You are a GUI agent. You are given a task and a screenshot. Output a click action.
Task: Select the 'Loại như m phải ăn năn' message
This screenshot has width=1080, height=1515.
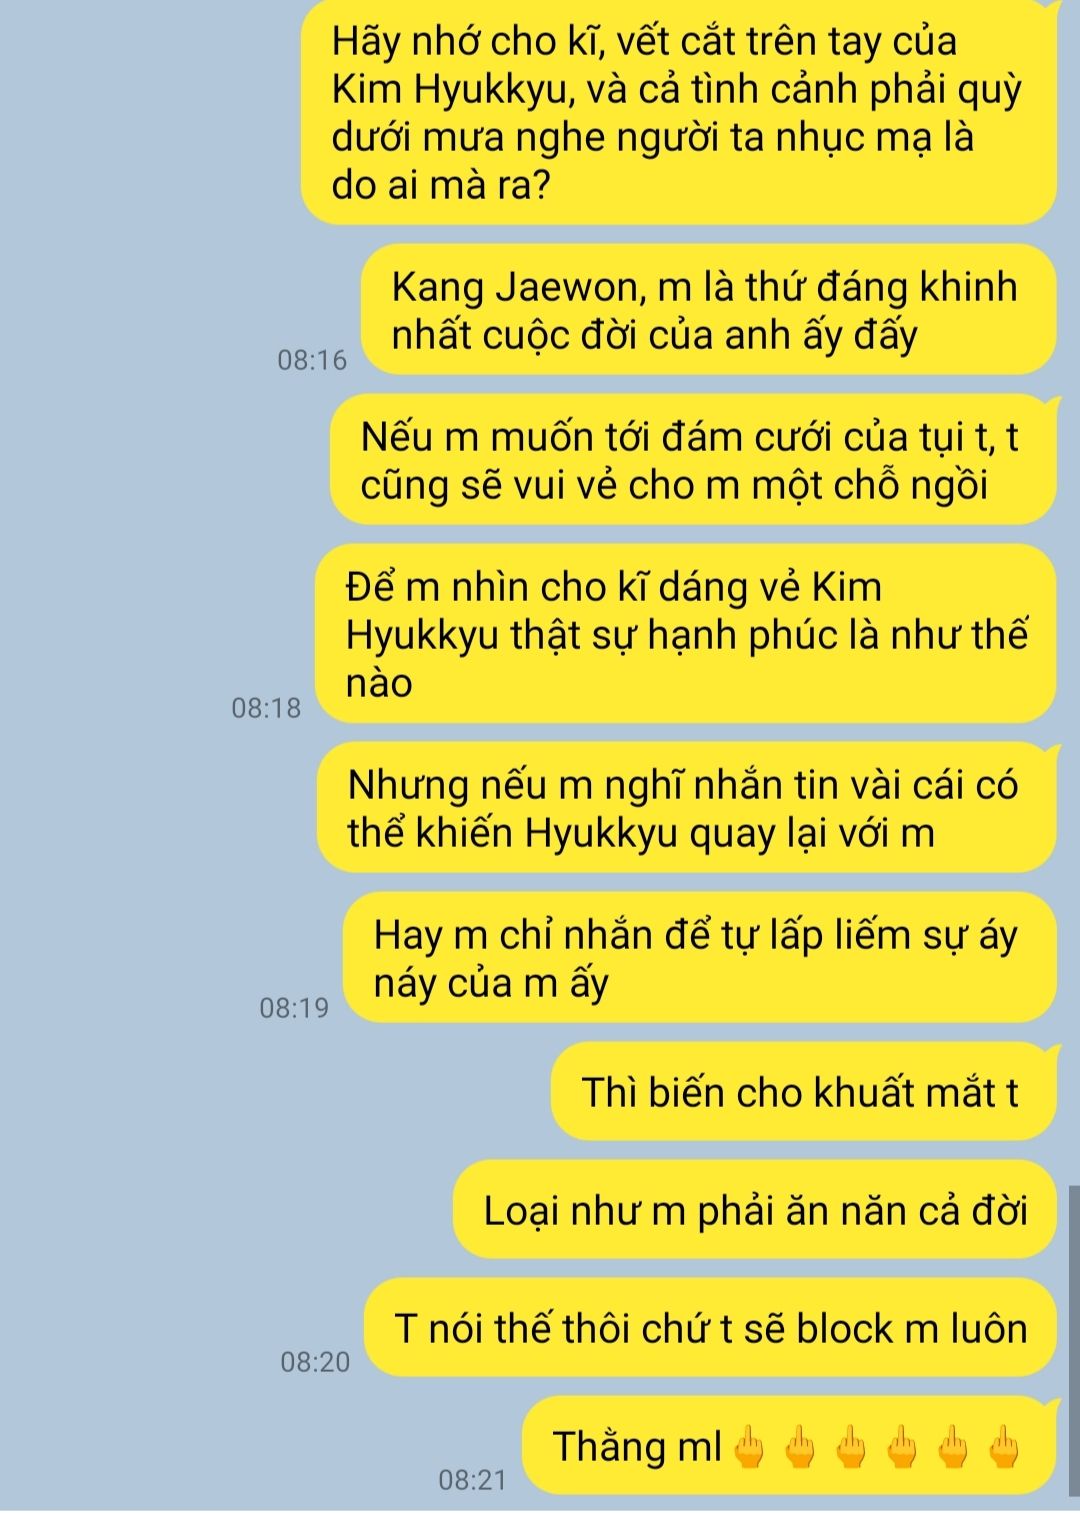[x=755, y=1210]
